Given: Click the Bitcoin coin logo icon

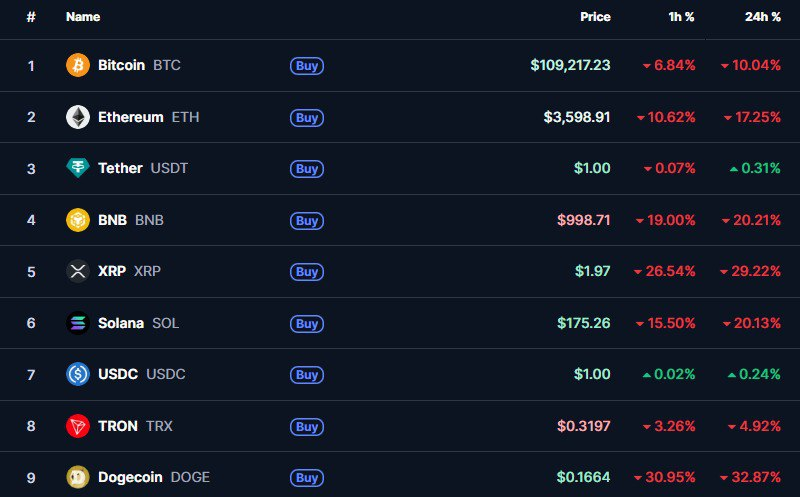Looking at the screenshot, I should (x=77, y=66).
